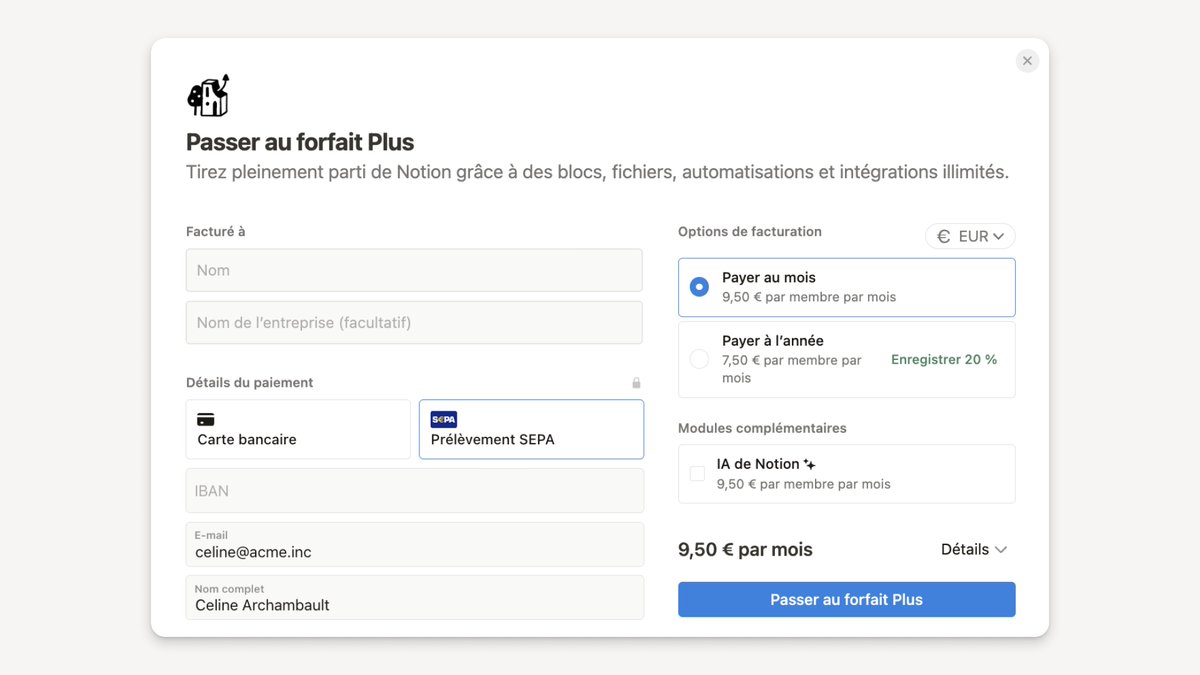Click the Plus plan building illustration icon

tap(208, 96)
